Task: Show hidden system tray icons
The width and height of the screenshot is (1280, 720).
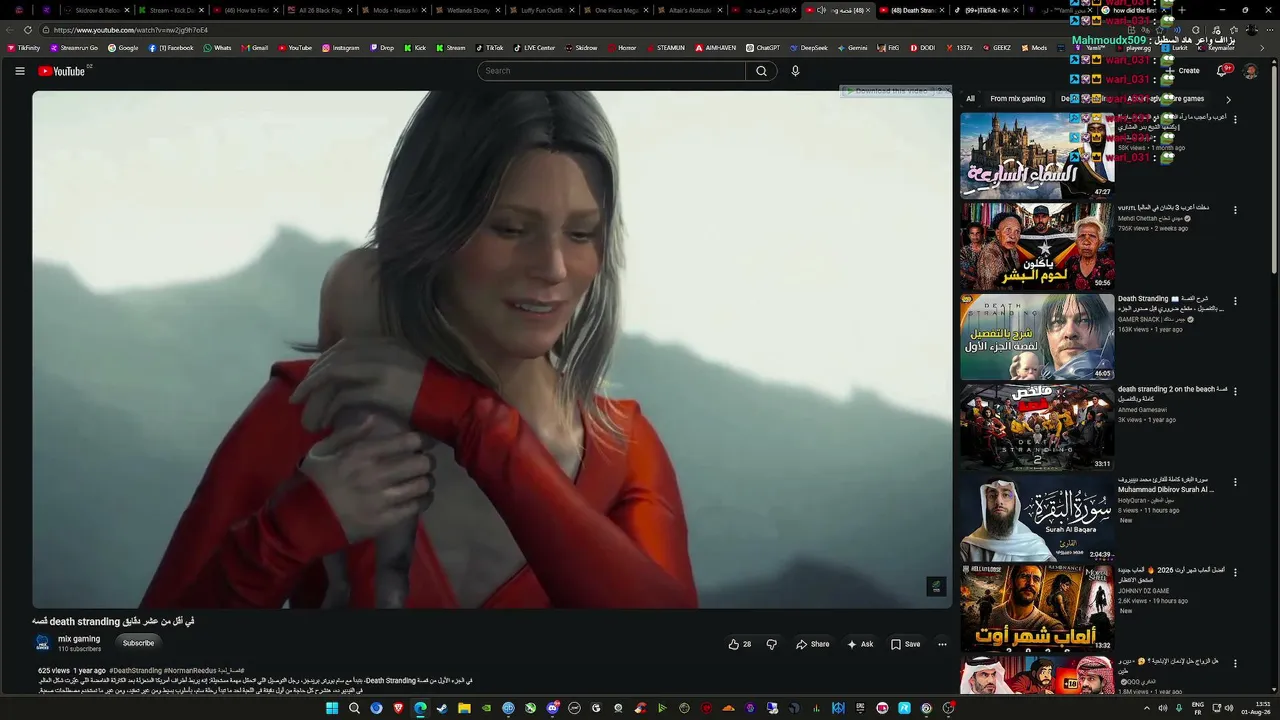Action: coord(1146,708)
